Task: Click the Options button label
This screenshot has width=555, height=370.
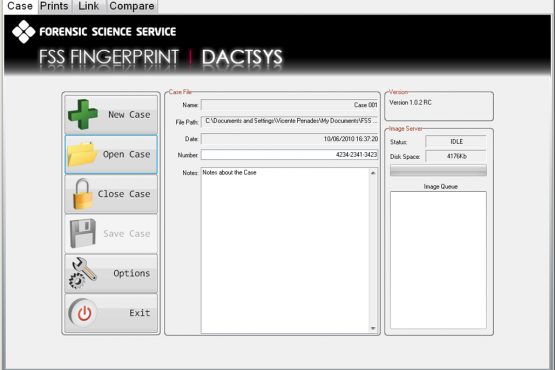Action: [x=132, y=273]
